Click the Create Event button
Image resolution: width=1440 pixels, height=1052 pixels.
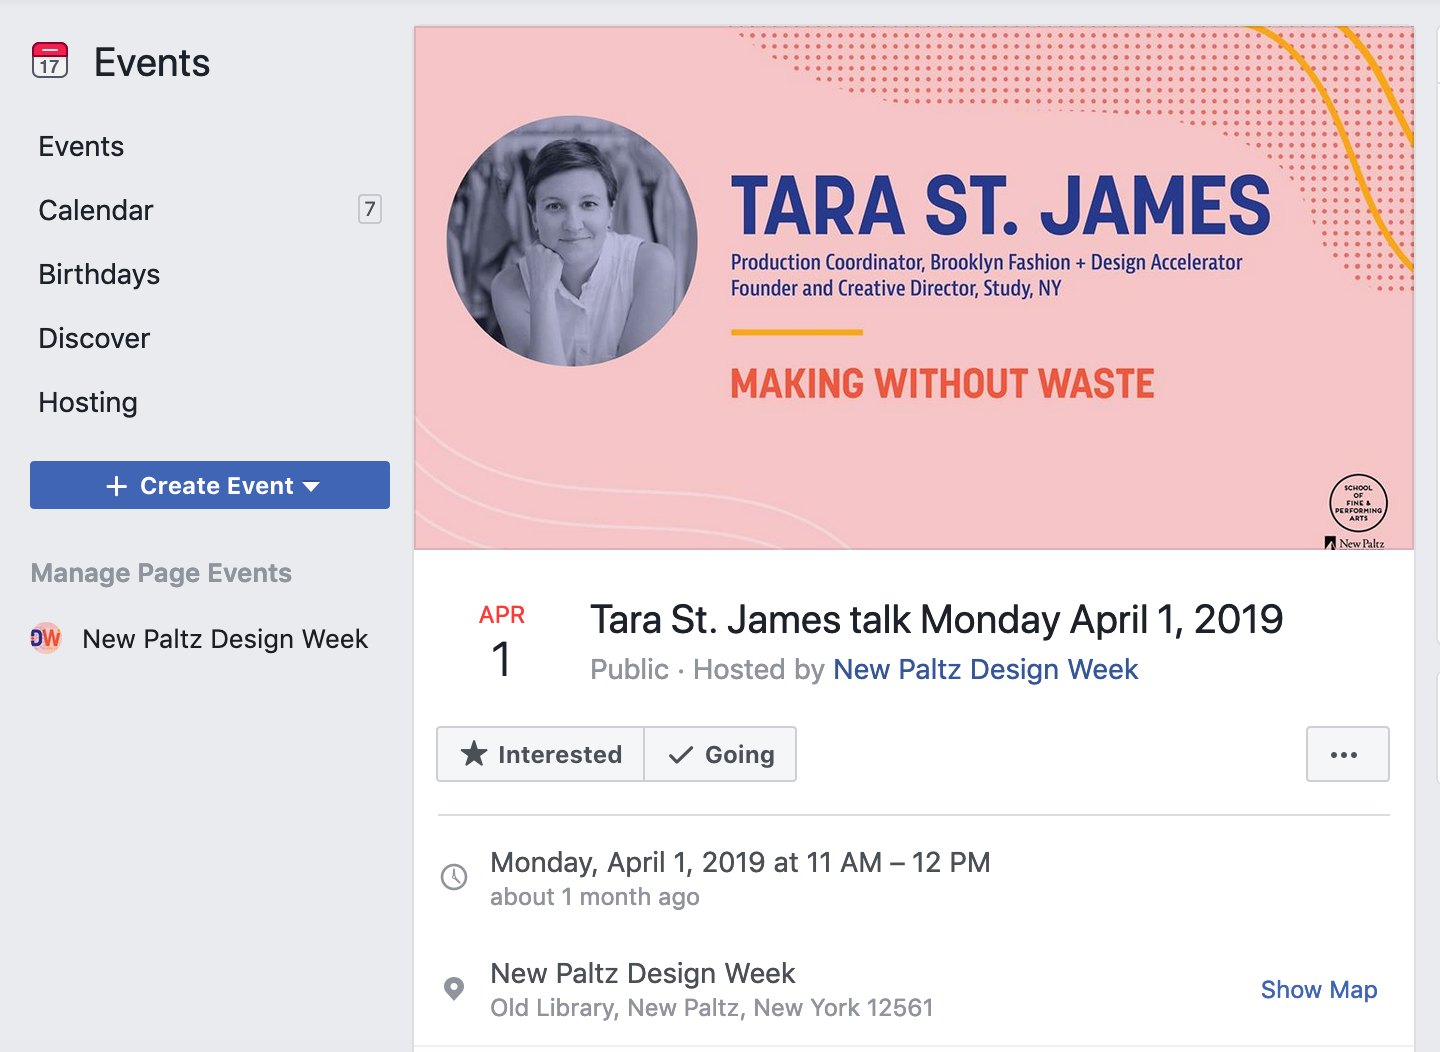tap(210, 485)
